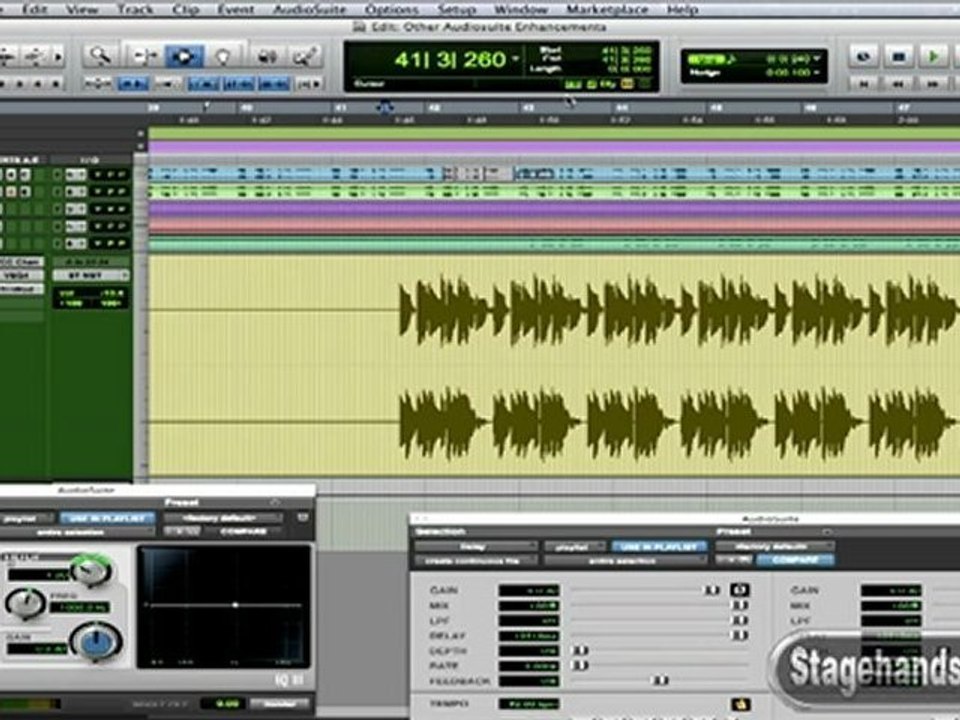Screen dimensions: 960x720
Task: Open entire selection dropdown in Delay plugin
Action: (625, 560)
